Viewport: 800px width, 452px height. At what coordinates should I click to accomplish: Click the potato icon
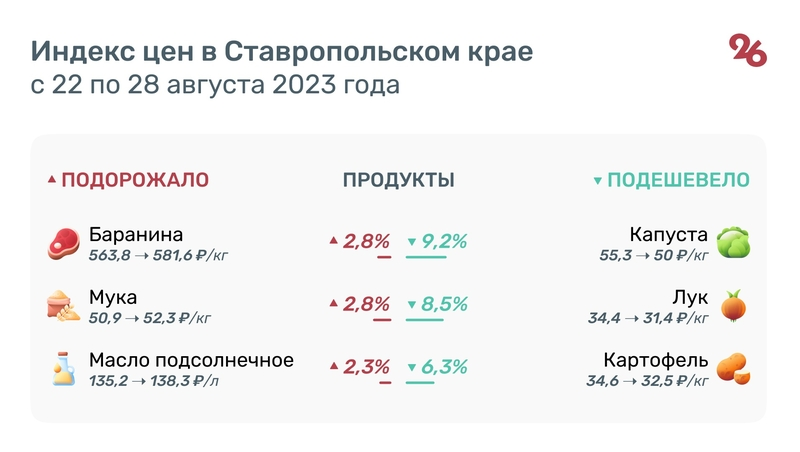[734, 368]
